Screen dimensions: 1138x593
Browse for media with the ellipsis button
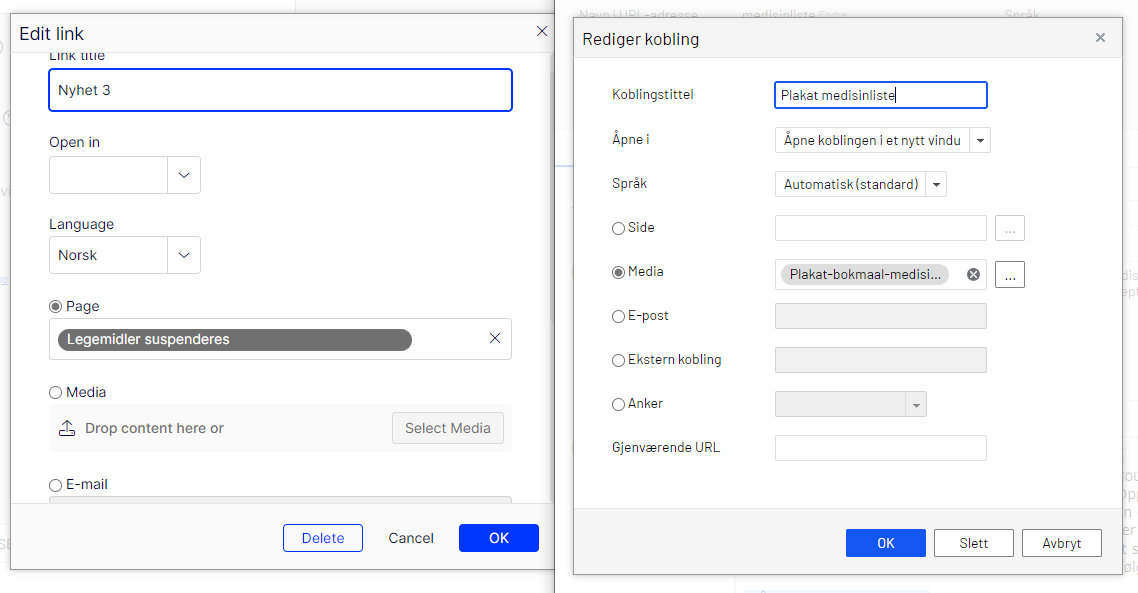point(1009,275)
